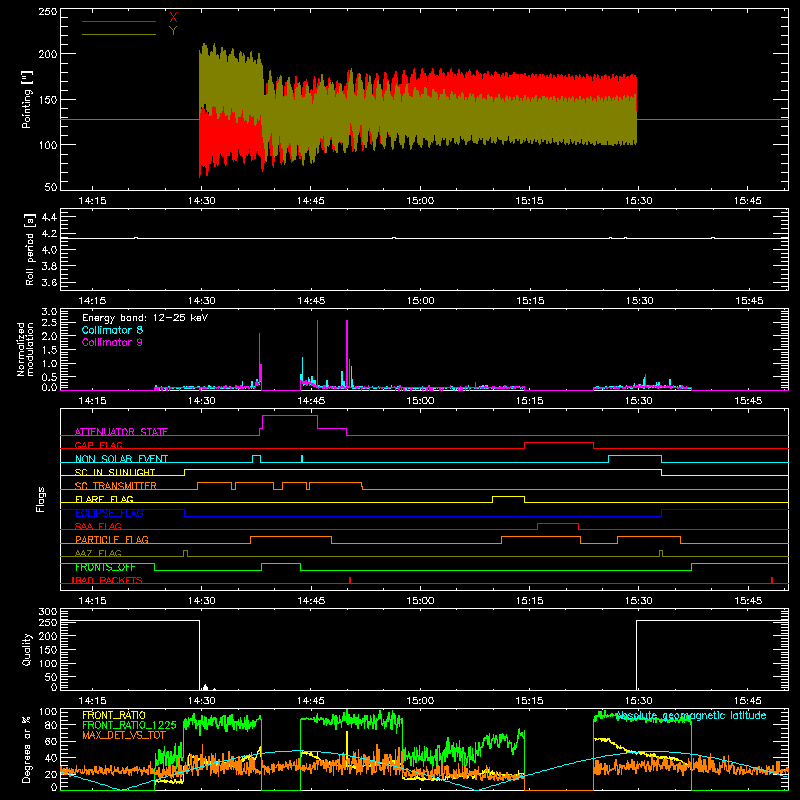This screenshot has width=800, height=800.
Task: Click the olive Y legend line
Action: (x=119, y=35)
